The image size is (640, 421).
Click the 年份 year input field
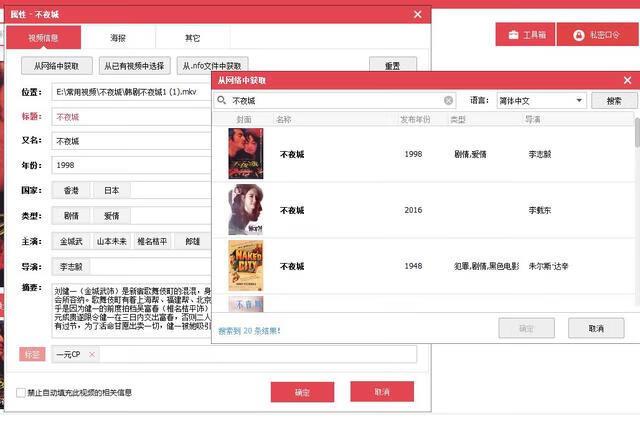point(130,165)
